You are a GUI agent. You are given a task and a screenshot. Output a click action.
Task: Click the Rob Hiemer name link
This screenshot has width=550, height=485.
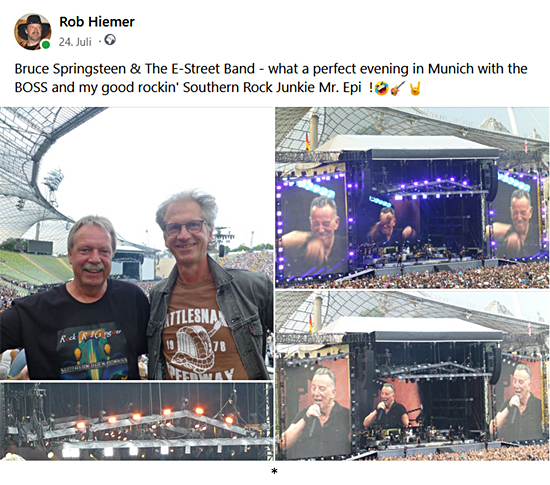pos(97,22)
